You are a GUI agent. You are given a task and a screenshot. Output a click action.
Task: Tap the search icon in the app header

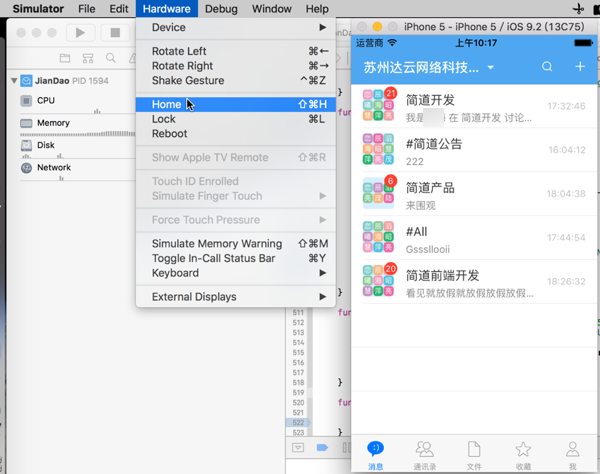pyautogui.click(x=547, y=67)
